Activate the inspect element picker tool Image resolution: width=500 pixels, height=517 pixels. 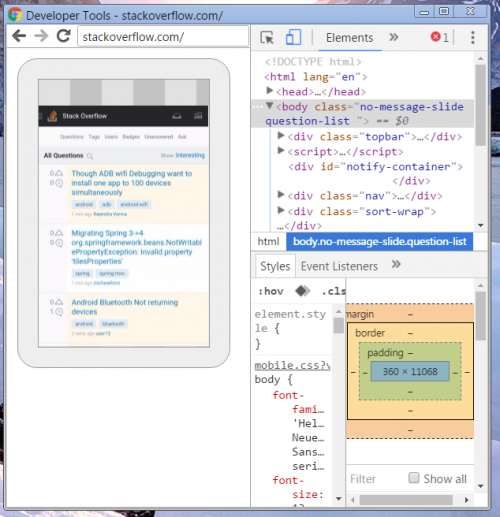pyautogui.click(x=267, y=37)
